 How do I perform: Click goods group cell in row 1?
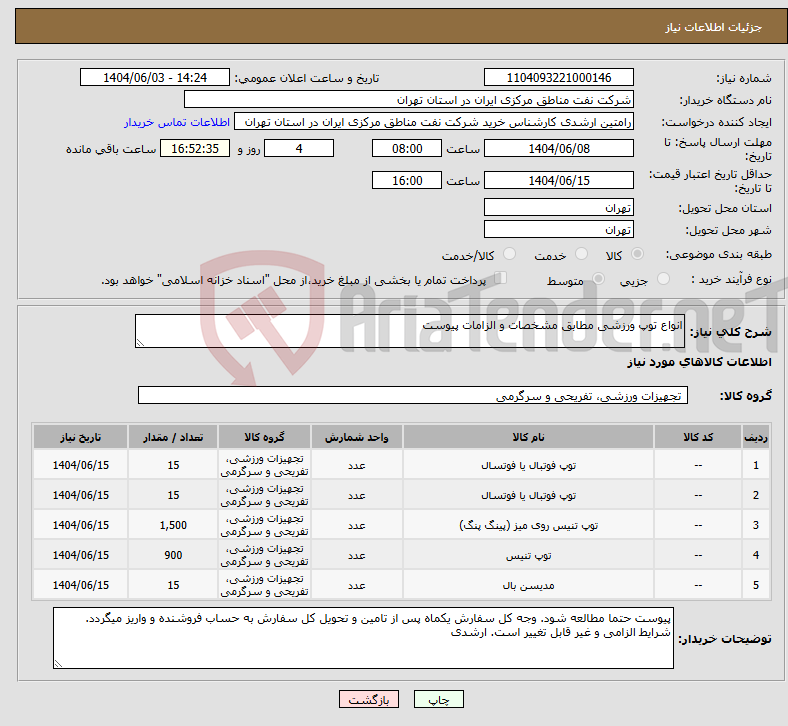(x=264, y=465)
